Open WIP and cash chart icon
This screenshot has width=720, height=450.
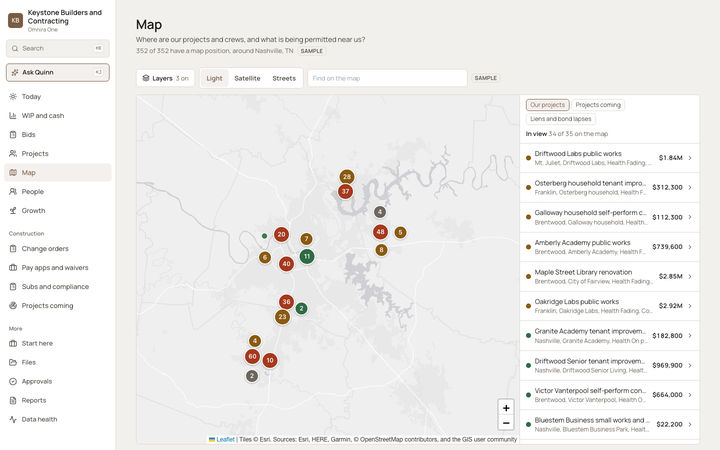[13, 116]
